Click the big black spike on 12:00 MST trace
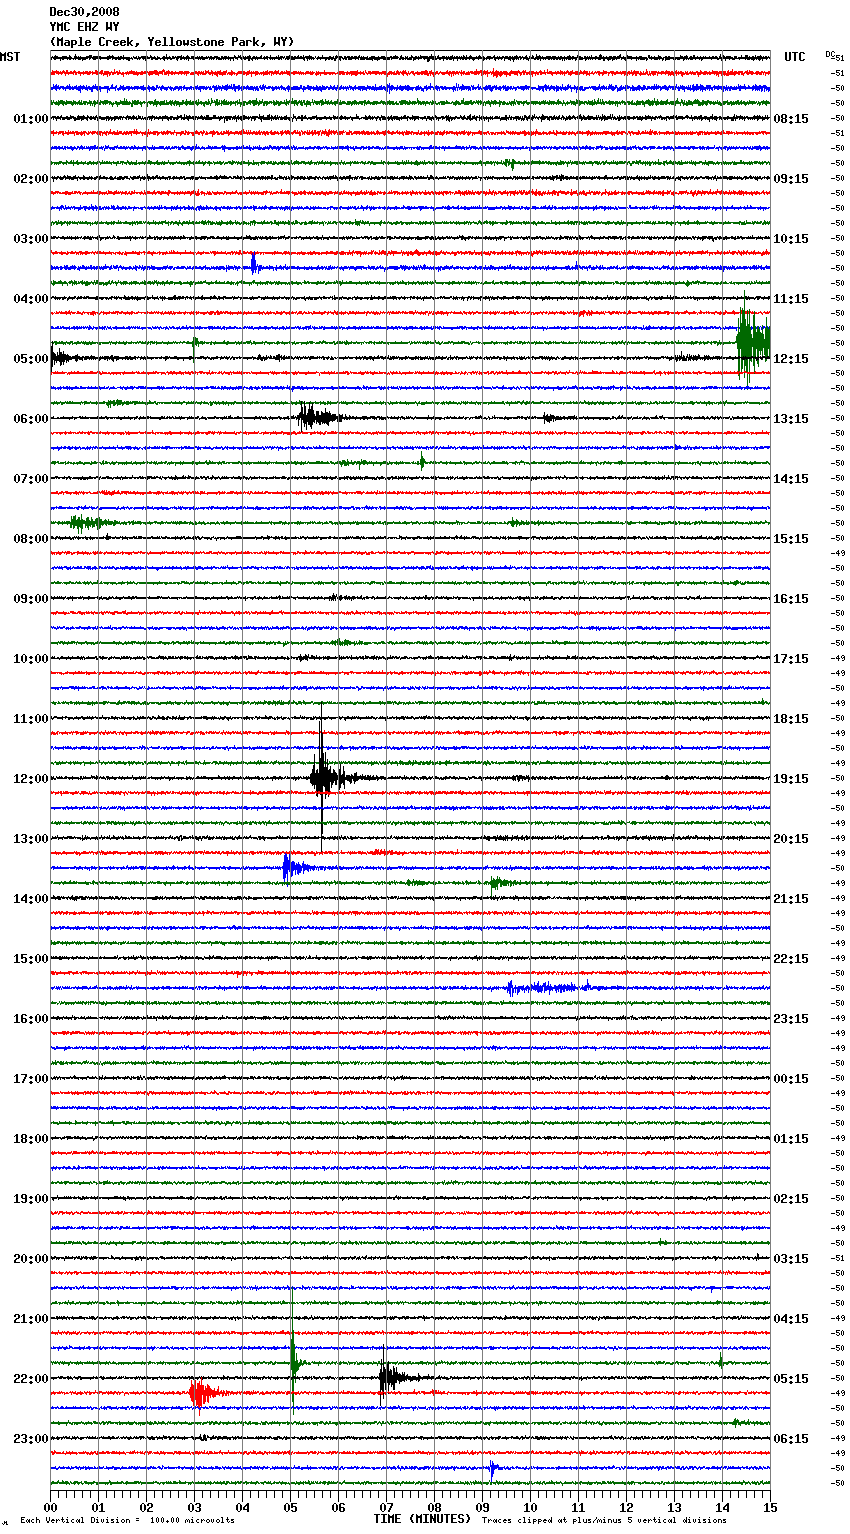 322,777
